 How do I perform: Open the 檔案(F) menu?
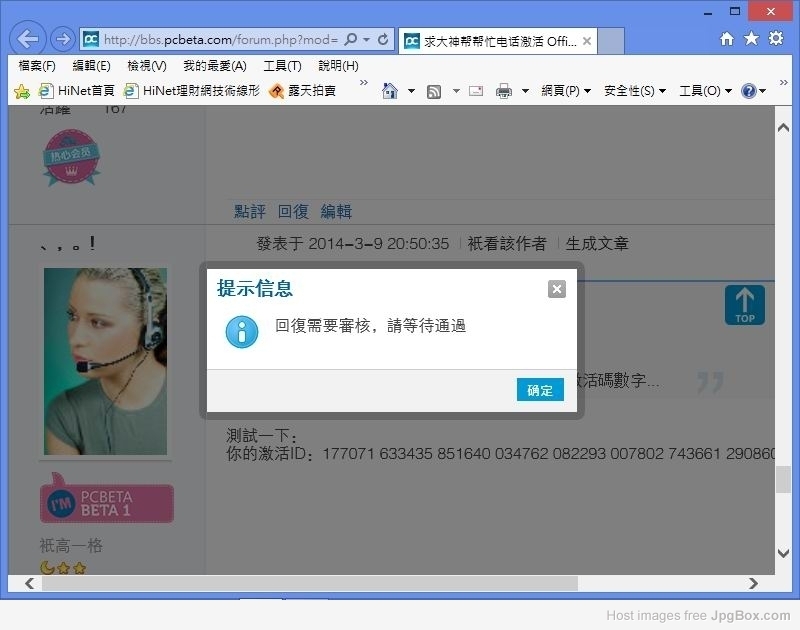click(x=37, y=66)
